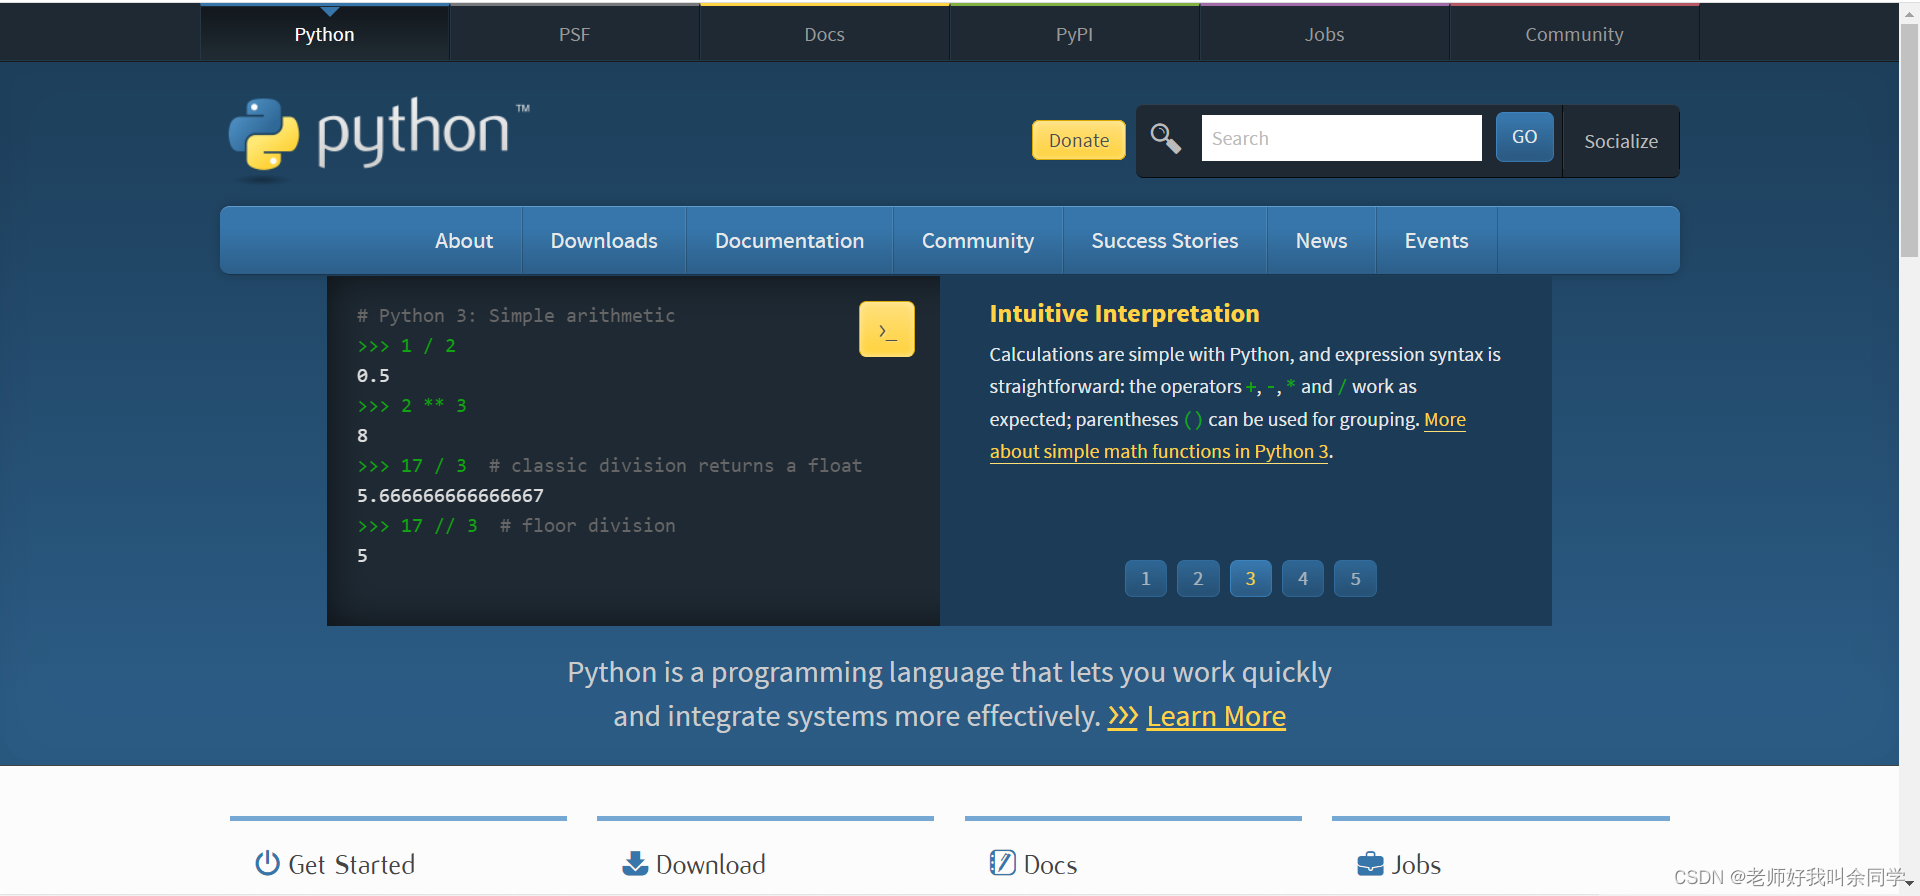Open the News menu

pos(1322,240)
